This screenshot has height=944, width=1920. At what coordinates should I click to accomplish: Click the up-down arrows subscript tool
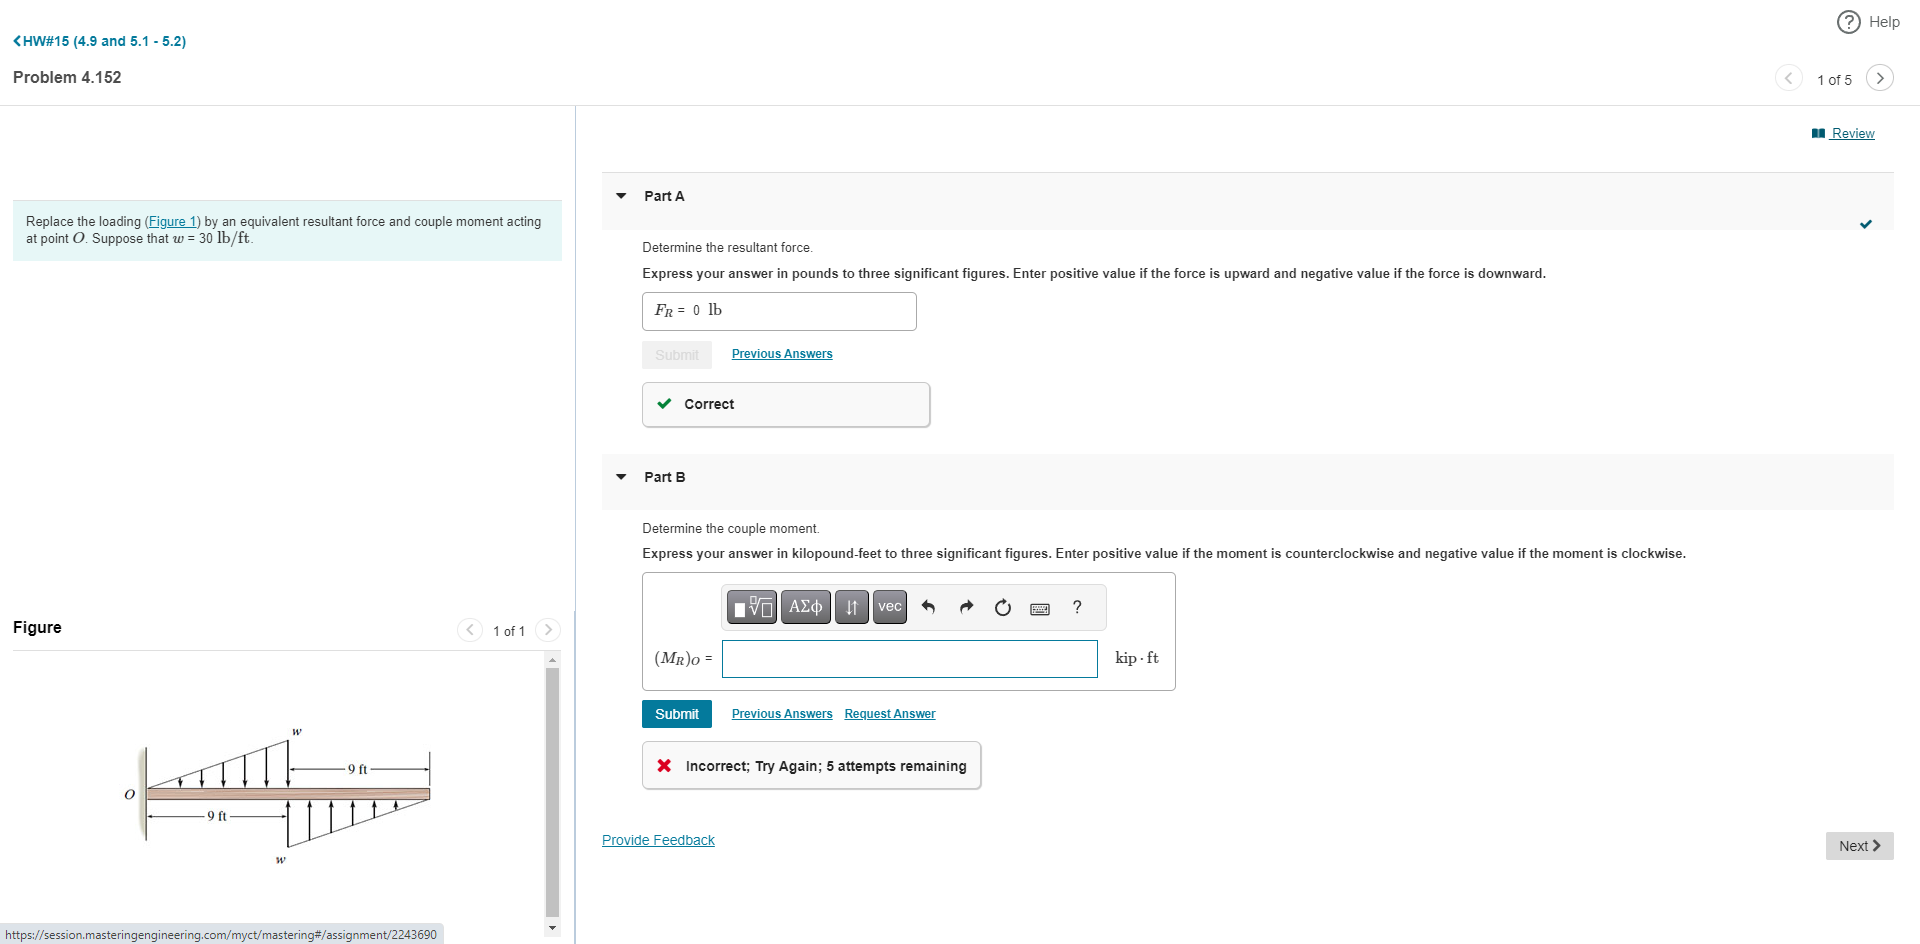coord(852,607)
